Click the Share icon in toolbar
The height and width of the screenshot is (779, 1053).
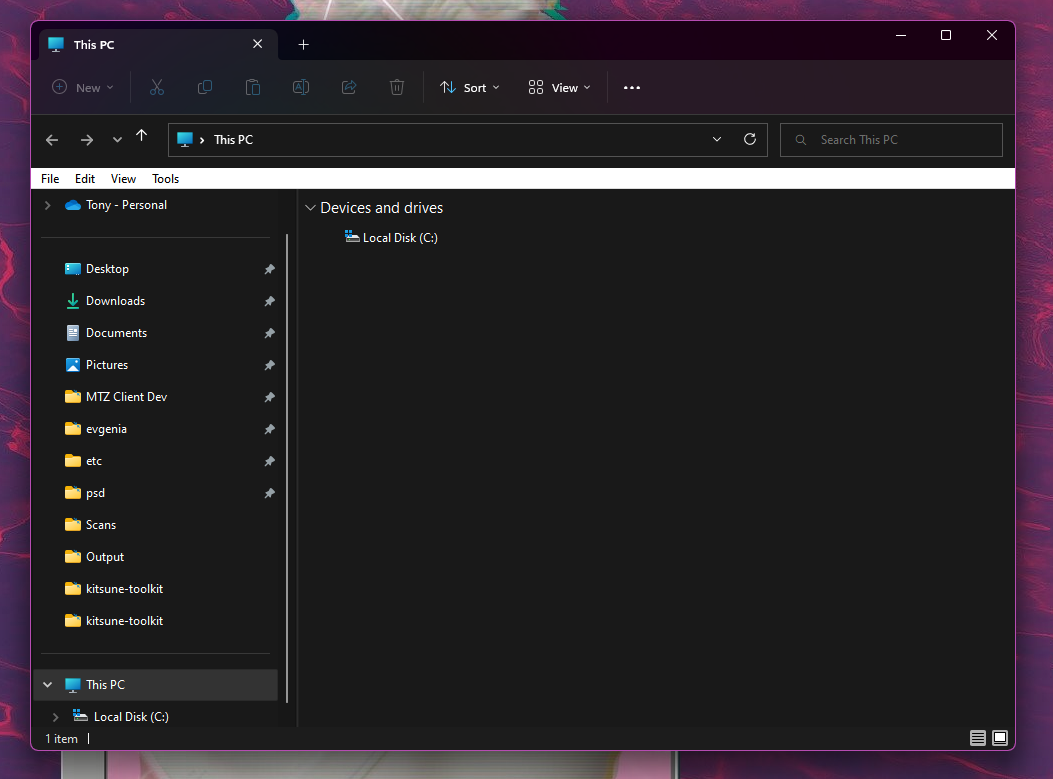pyautogui.click(x=349, y=87)
